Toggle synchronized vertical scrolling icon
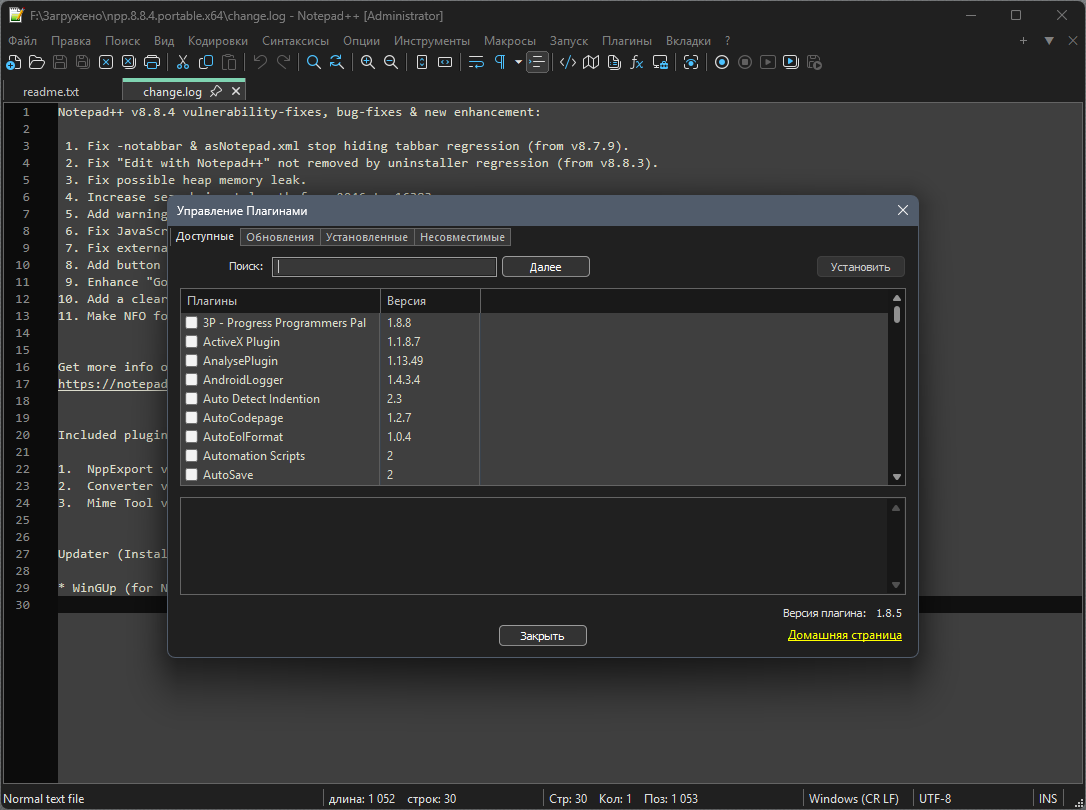This screenshot has height=810, width=1086. click(x=422, y=62)
